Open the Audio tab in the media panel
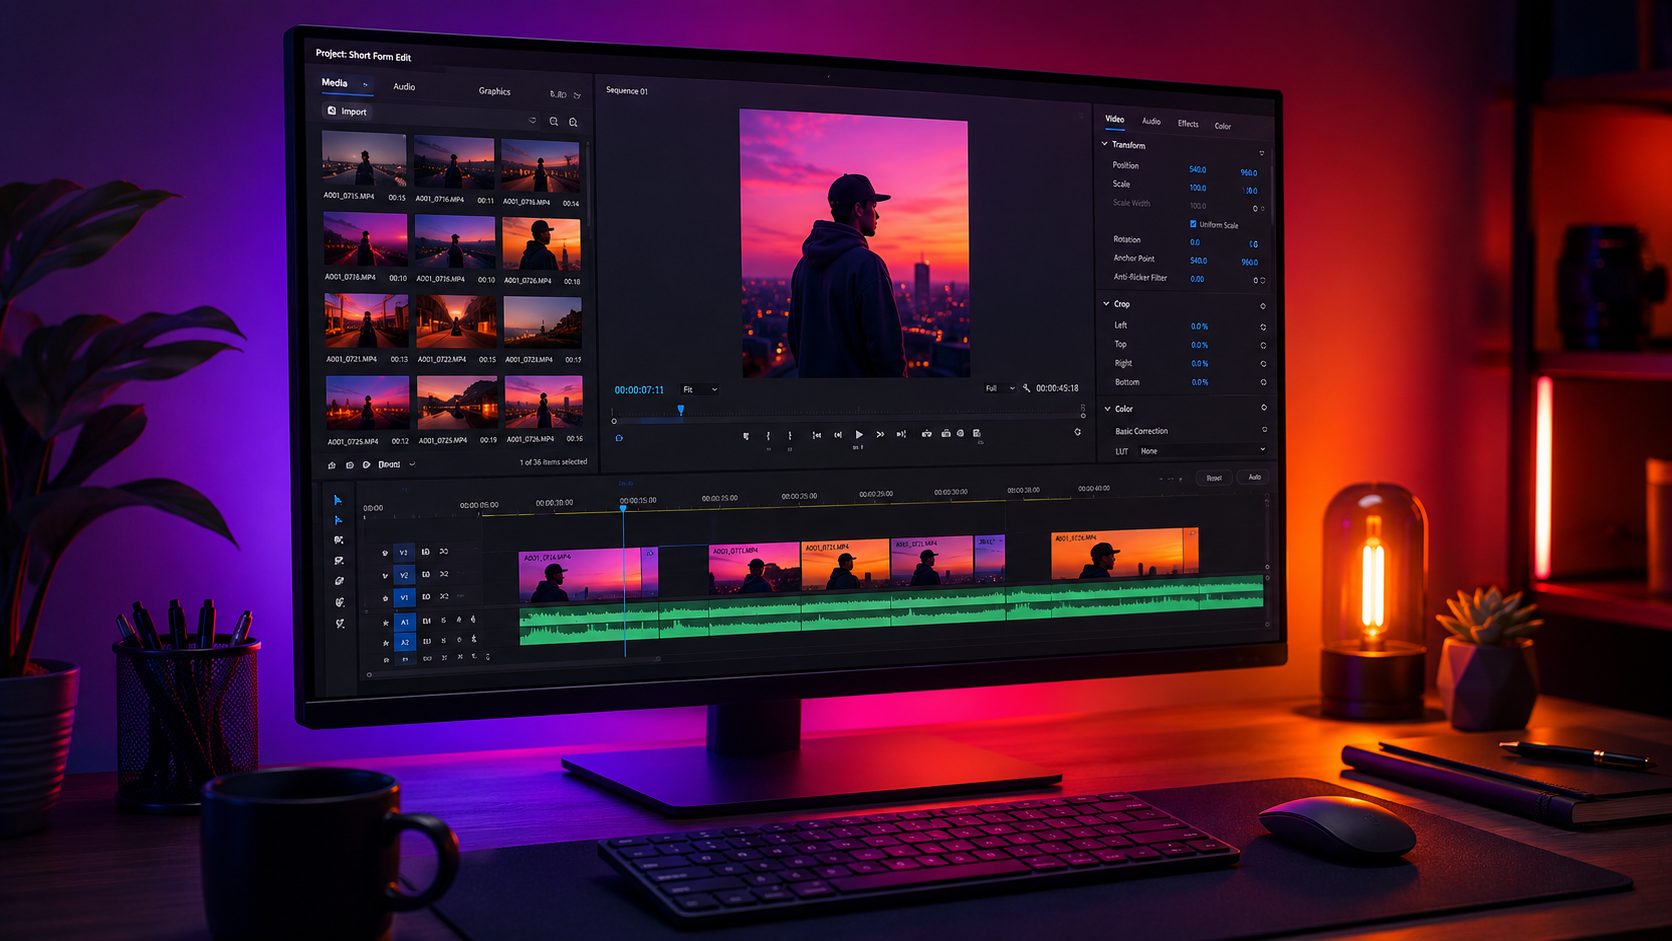 pyautogui.click(x=404, y=87)
